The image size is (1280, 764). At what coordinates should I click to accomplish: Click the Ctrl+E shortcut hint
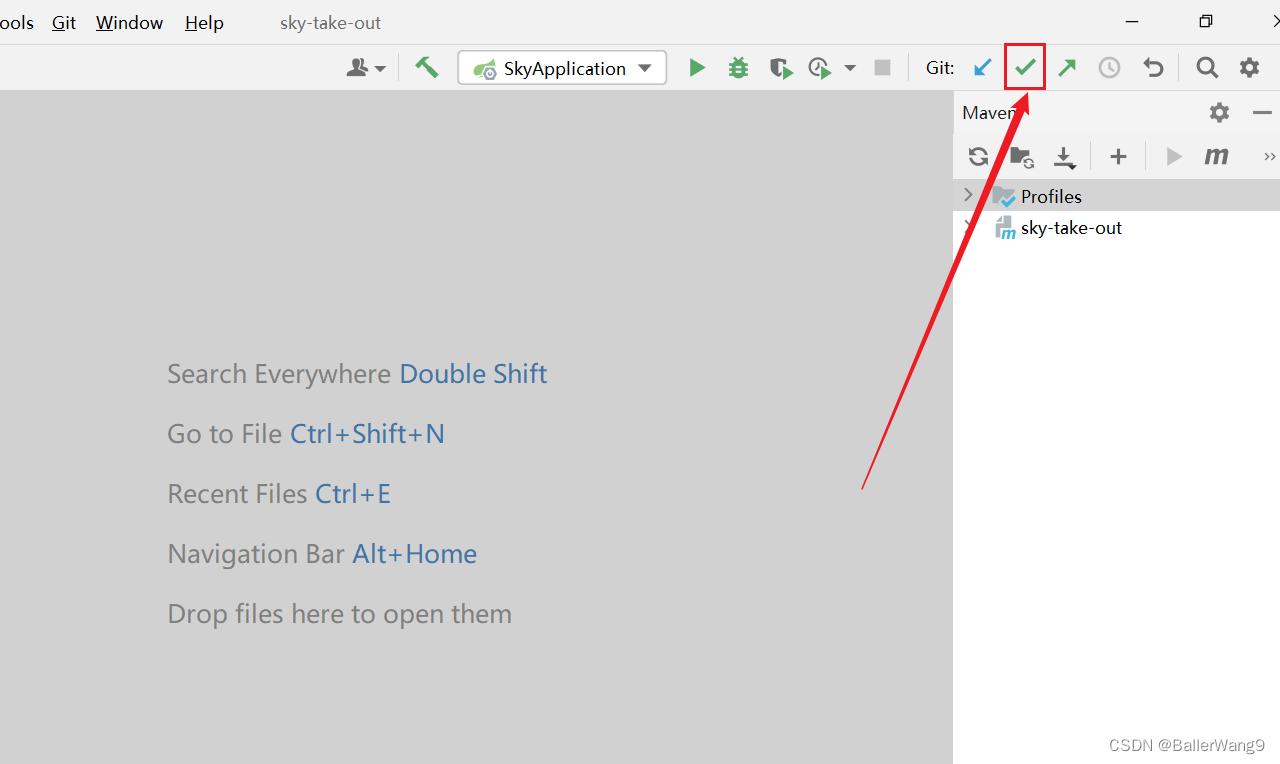pos(353,494)
